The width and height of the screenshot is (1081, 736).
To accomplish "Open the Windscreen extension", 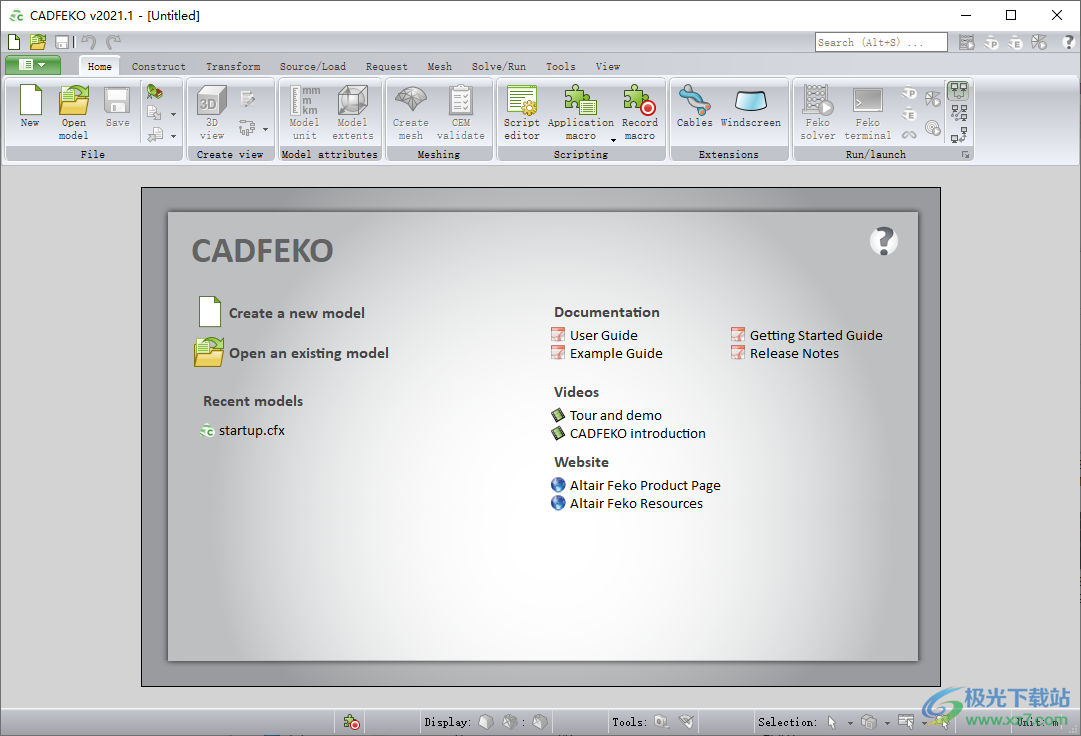I will pos(751,107).
